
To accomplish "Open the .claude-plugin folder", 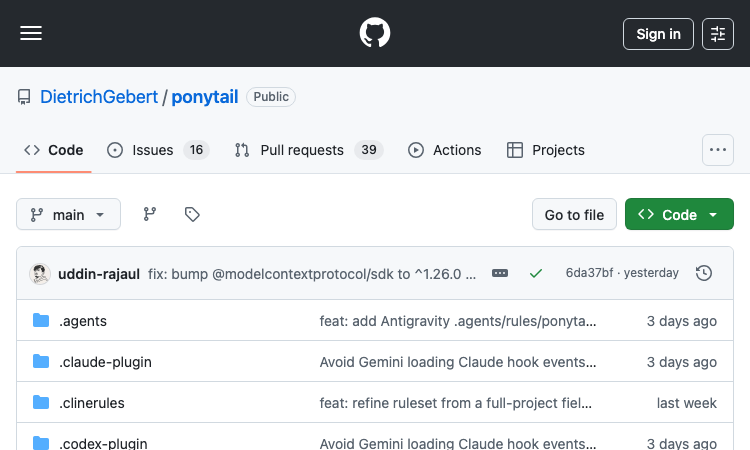I will [105, 362].
